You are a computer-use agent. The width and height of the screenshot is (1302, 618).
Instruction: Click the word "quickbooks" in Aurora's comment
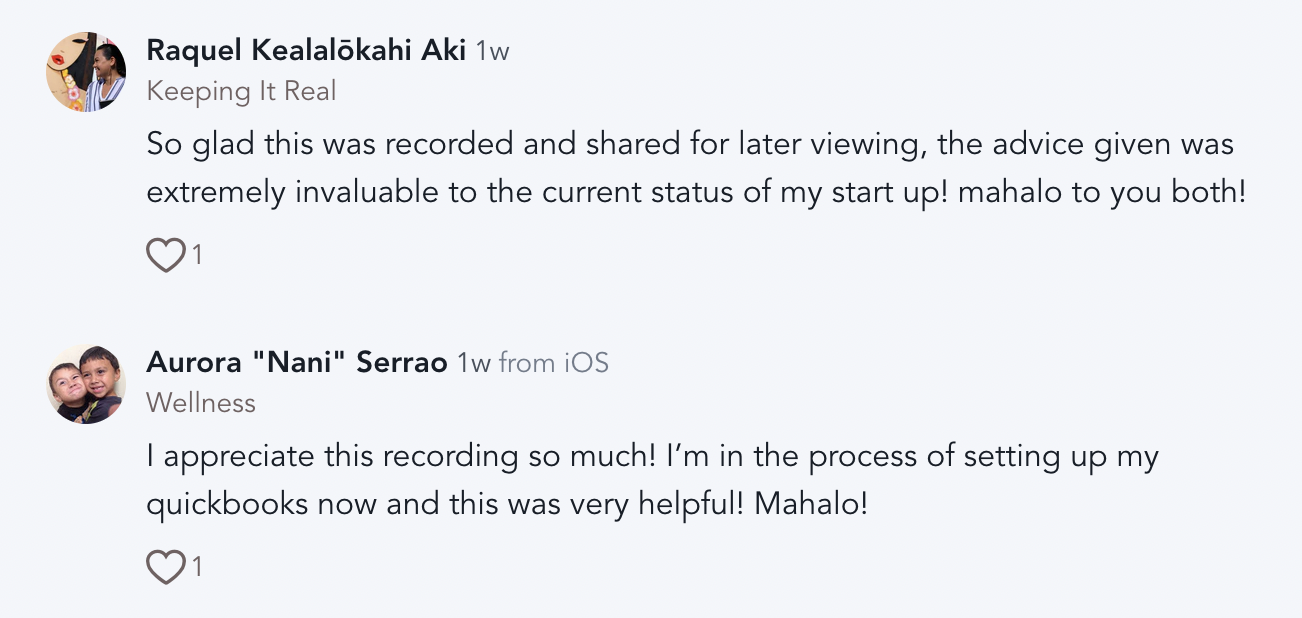227,504
